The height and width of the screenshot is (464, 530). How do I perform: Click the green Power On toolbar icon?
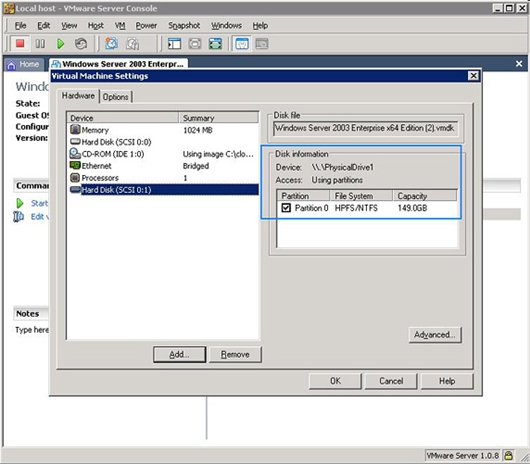point(61,44)
